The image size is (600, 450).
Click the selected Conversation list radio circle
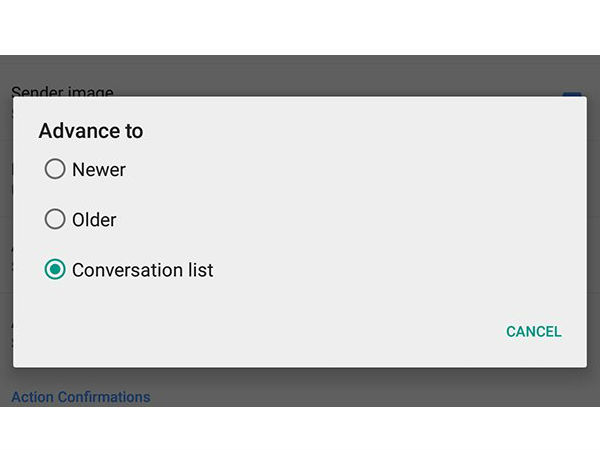point(55,270)
